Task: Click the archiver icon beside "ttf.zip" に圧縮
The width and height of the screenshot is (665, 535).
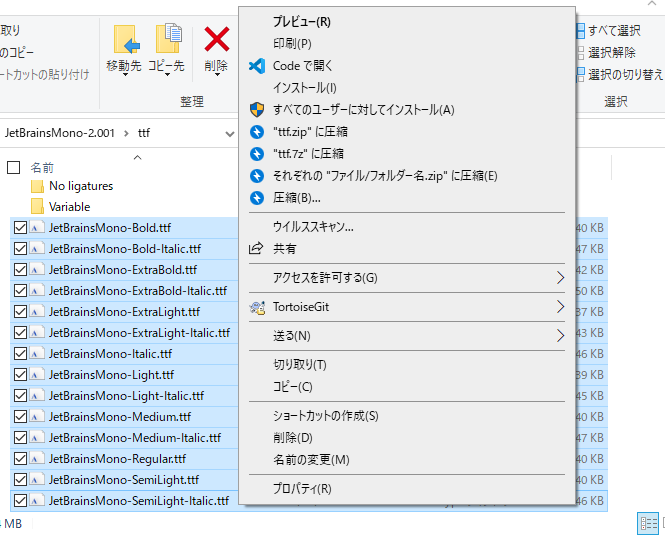Action: (257, 132)
